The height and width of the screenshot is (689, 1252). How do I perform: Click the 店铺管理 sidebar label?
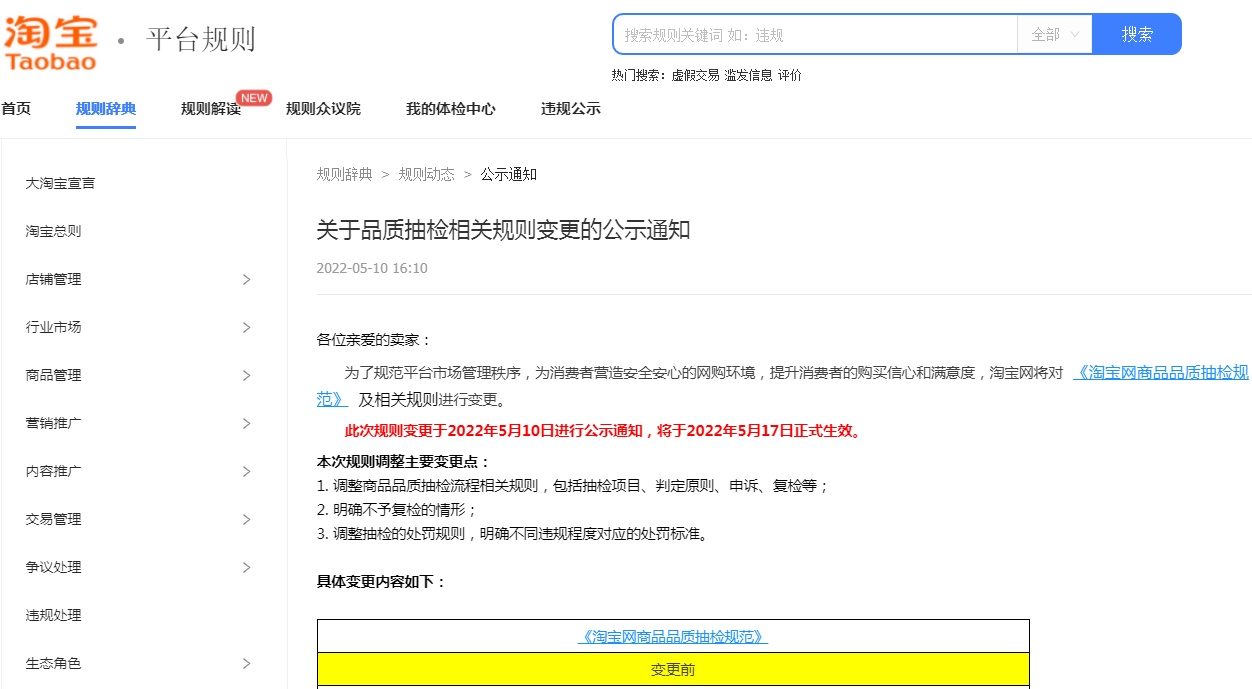(54, 279)
